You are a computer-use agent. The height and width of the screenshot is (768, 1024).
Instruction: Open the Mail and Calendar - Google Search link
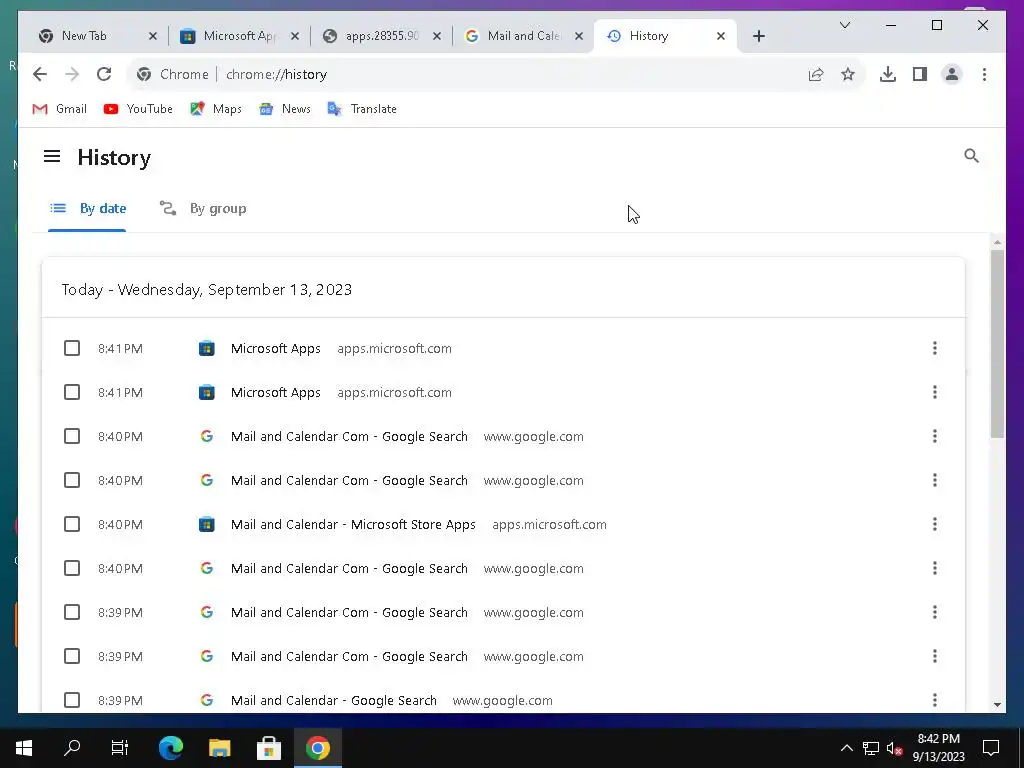point(333,700)
